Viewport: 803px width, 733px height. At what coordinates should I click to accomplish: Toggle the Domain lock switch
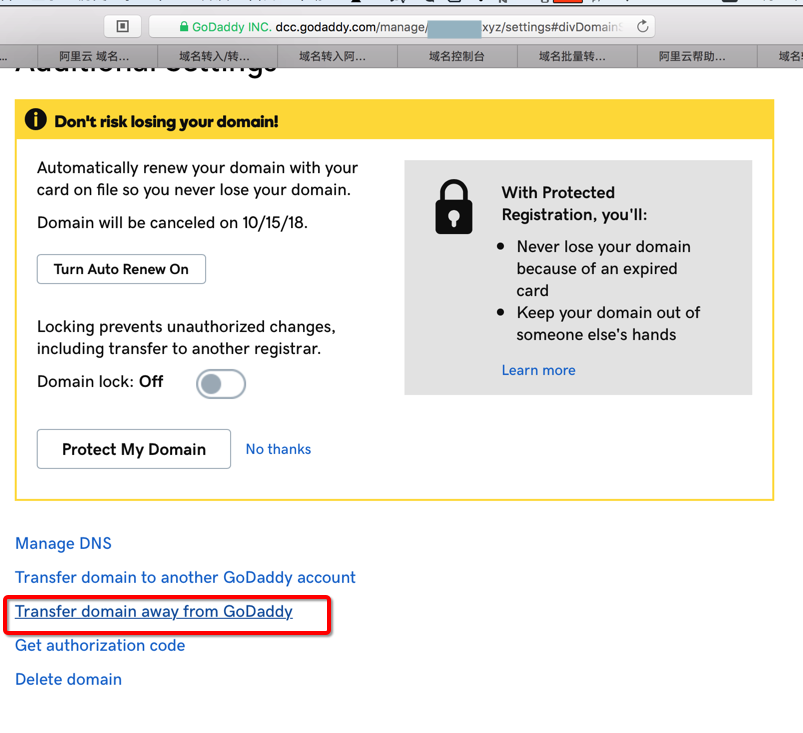(x=221, y=384)
